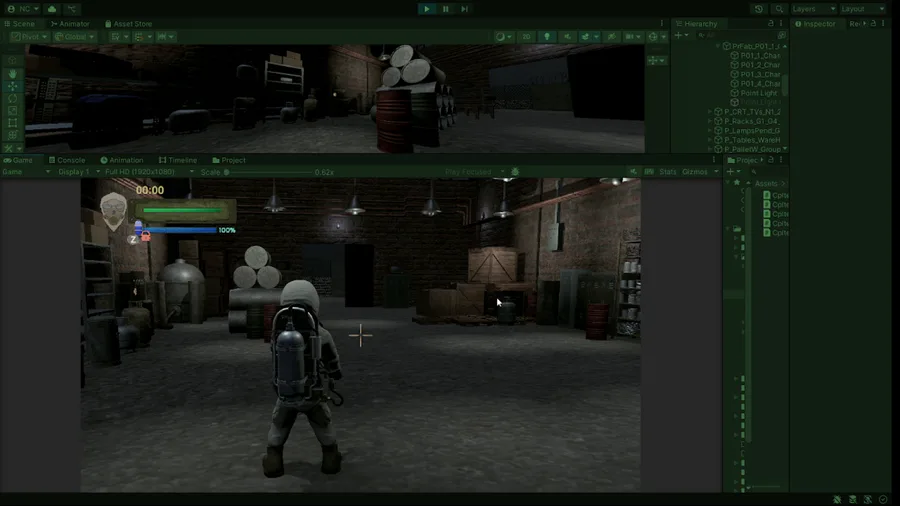Select P01_1_Char in Hierarchy

755,56
